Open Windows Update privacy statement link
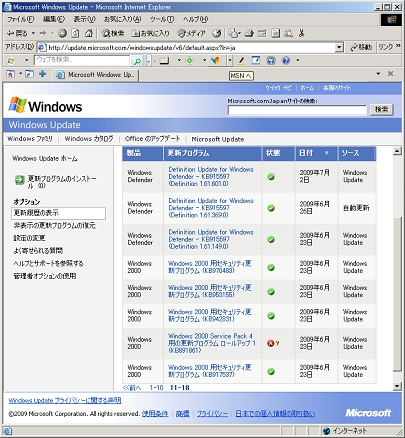Viewport: 405px width, 438px height. 65,400
